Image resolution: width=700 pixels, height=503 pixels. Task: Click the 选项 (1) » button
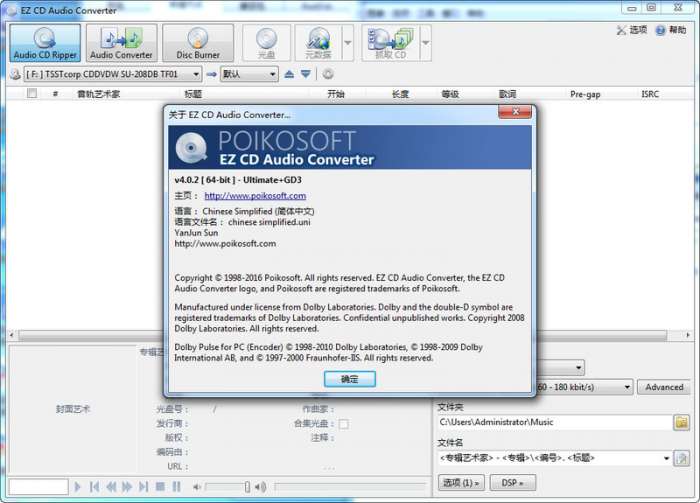(461, 482)
